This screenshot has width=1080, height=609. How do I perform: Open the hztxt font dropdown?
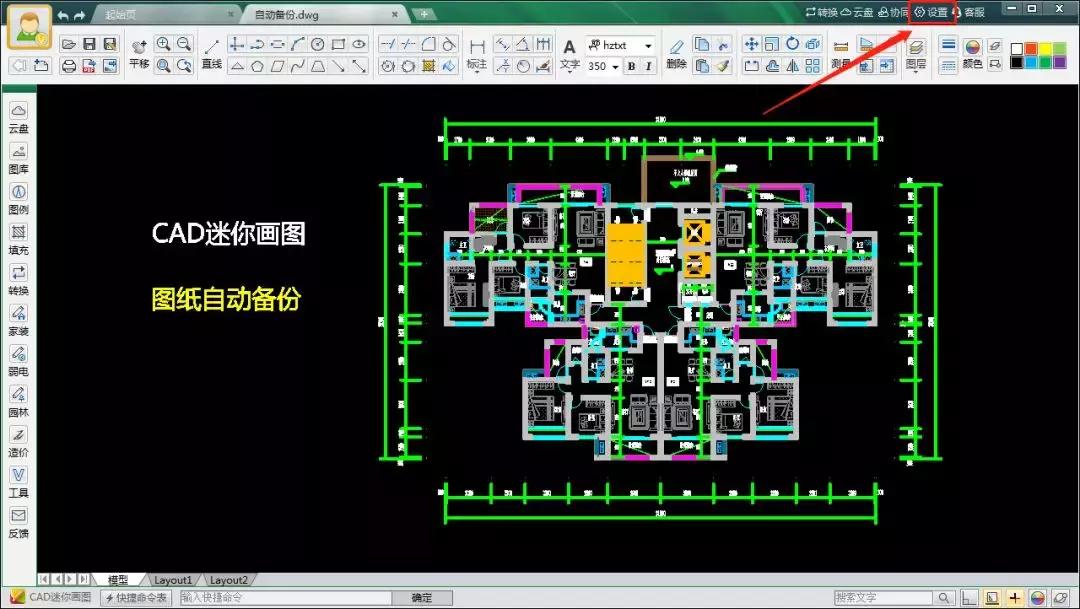tap(648, 45)
